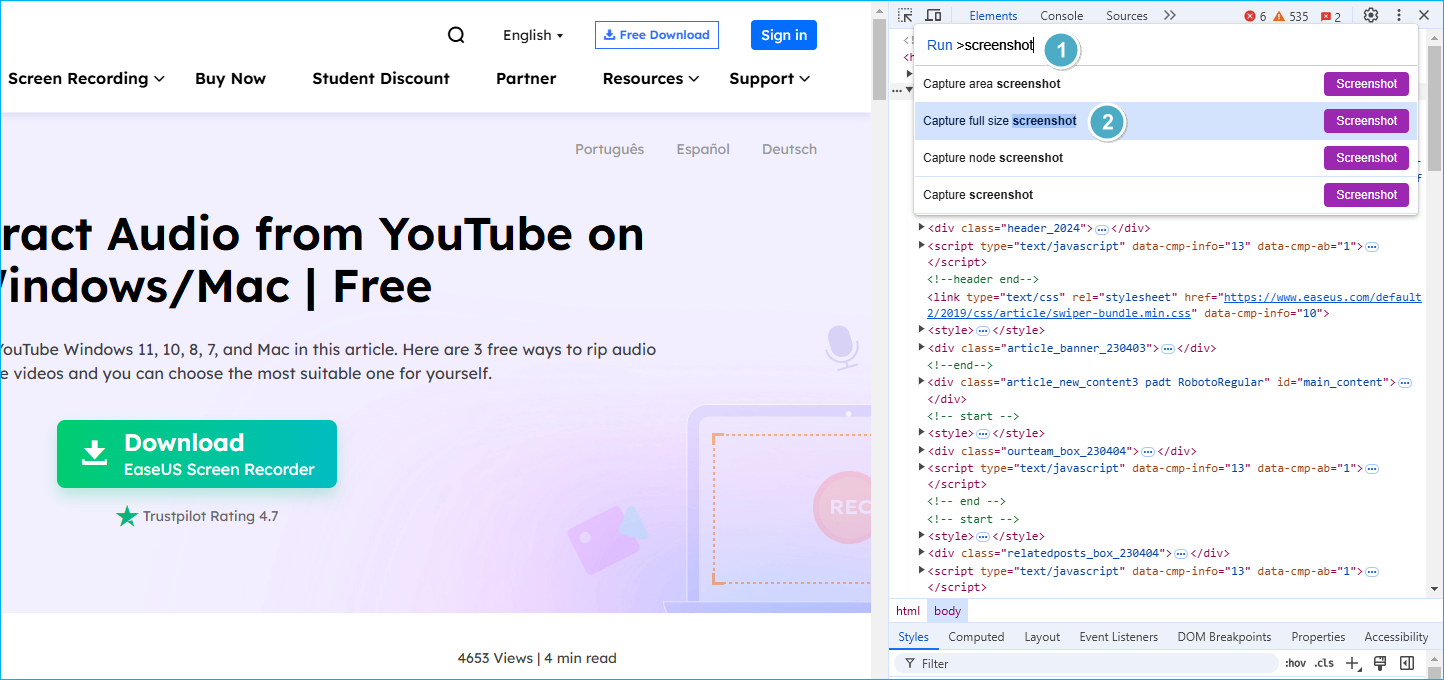The height and width of the screenshot is (680, 1444).
Task: Switch article language to Deutsch
Action: click(x=790, y=149)
